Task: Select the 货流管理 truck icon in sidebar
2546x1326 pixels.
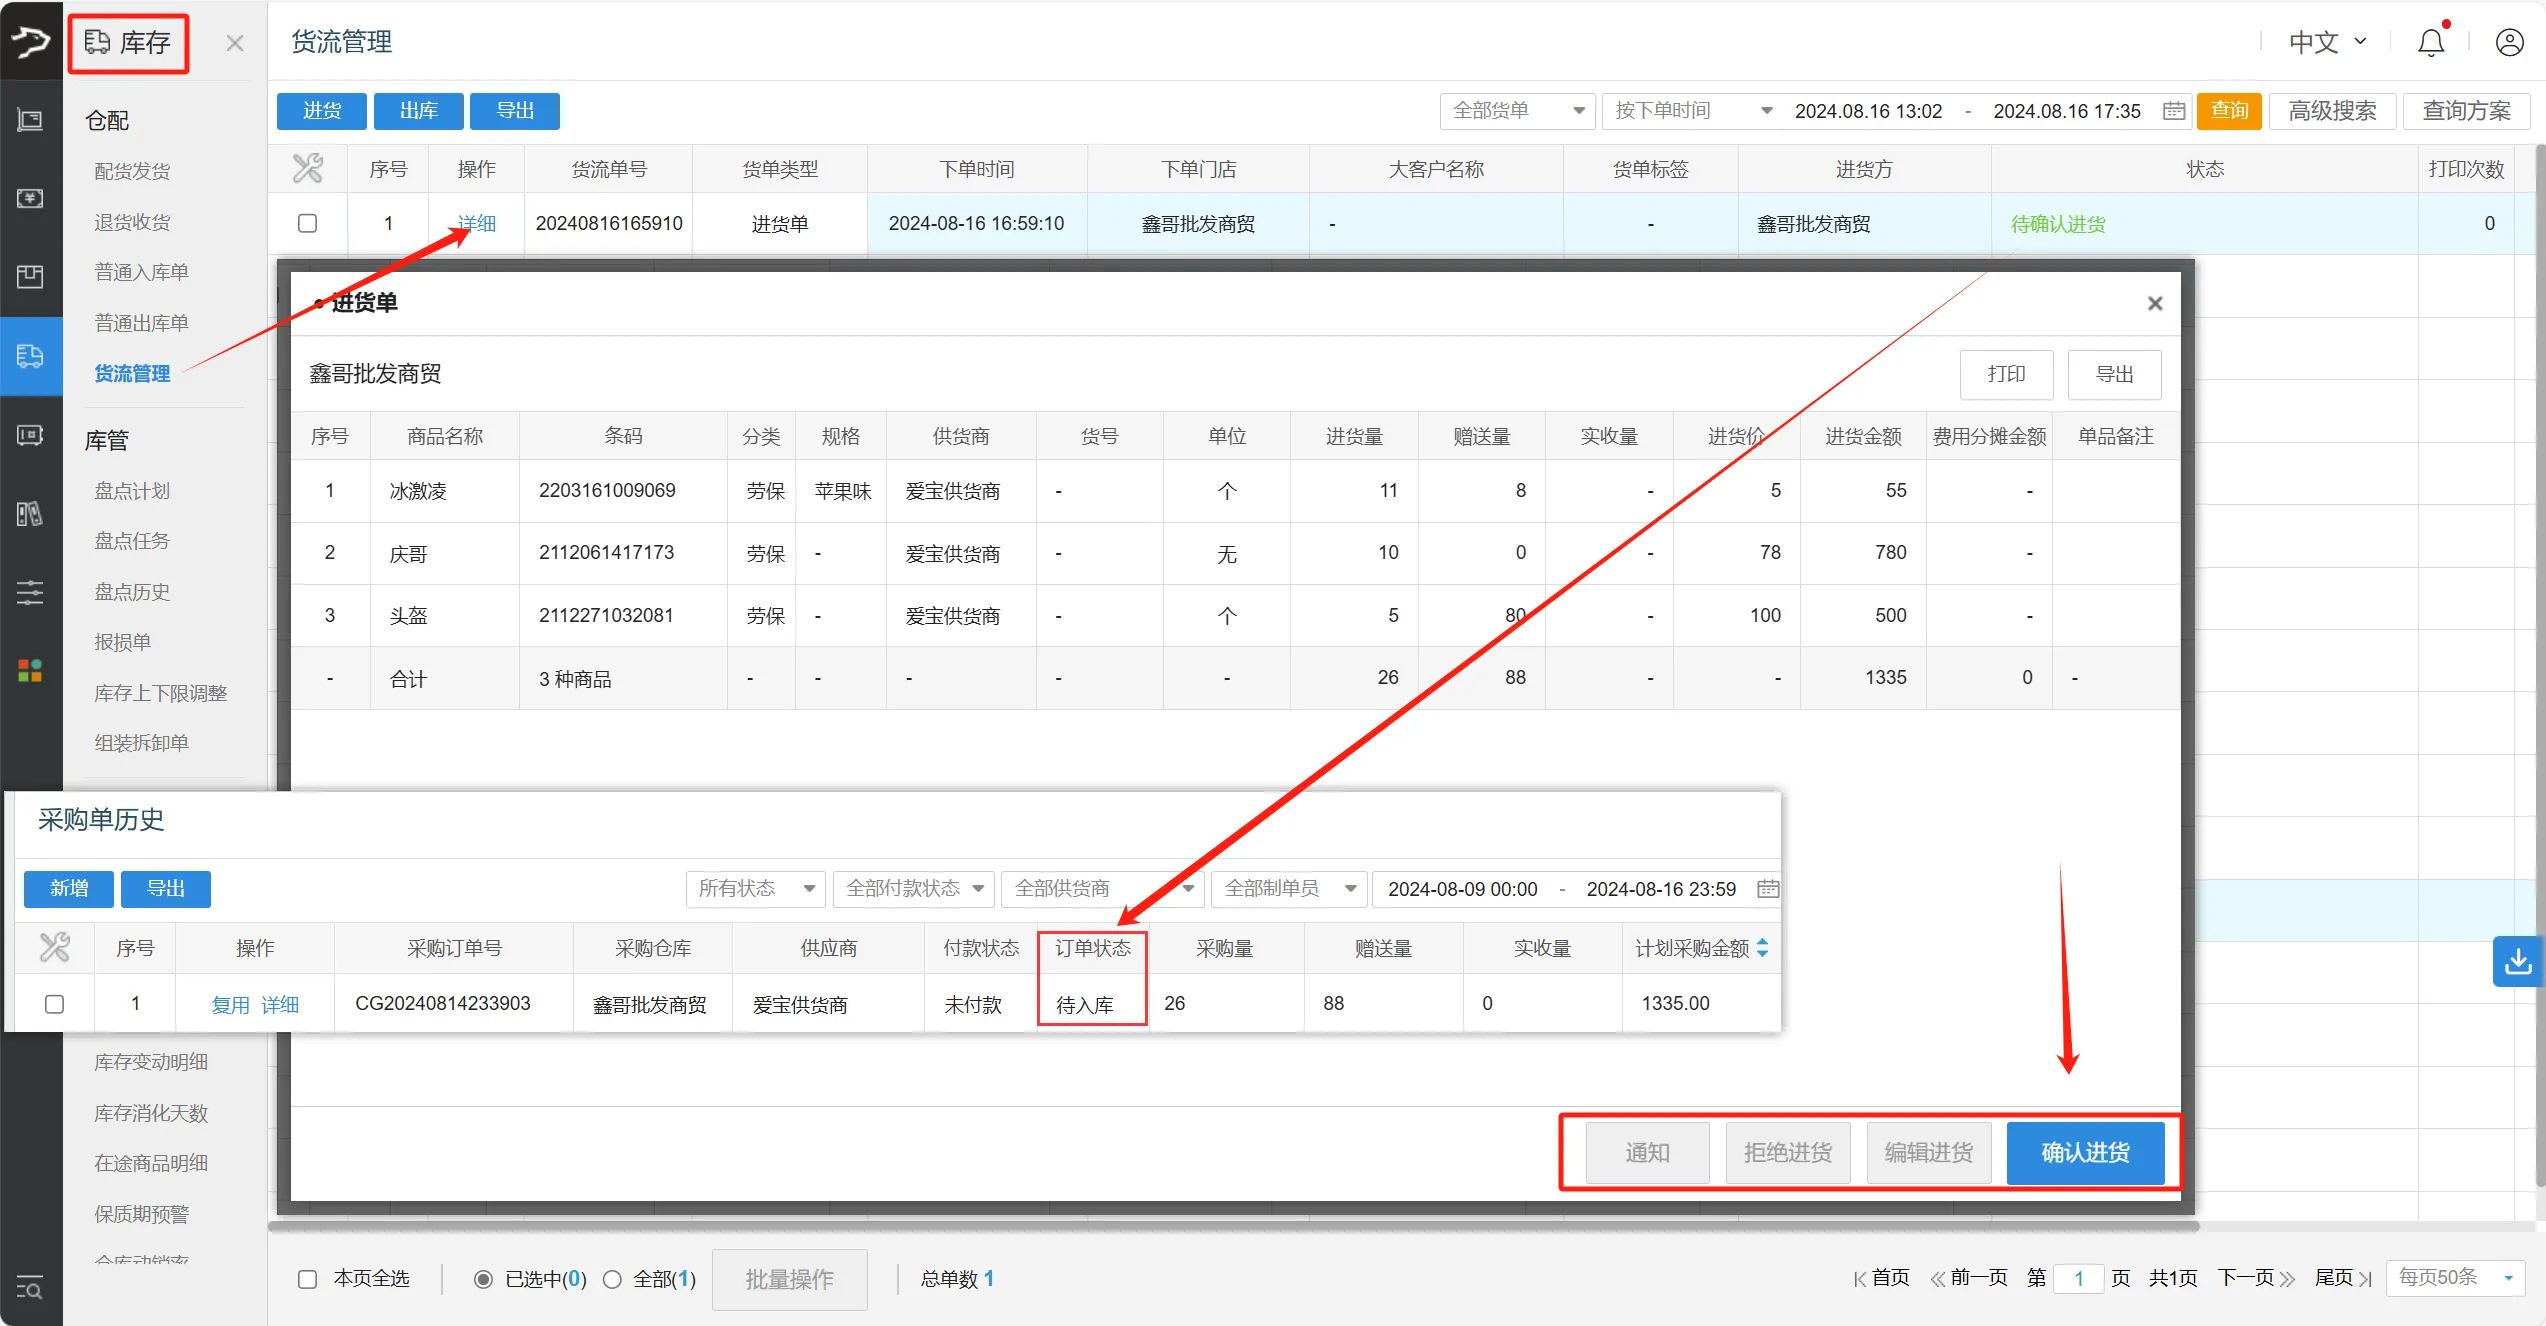Action: (31, 356)
